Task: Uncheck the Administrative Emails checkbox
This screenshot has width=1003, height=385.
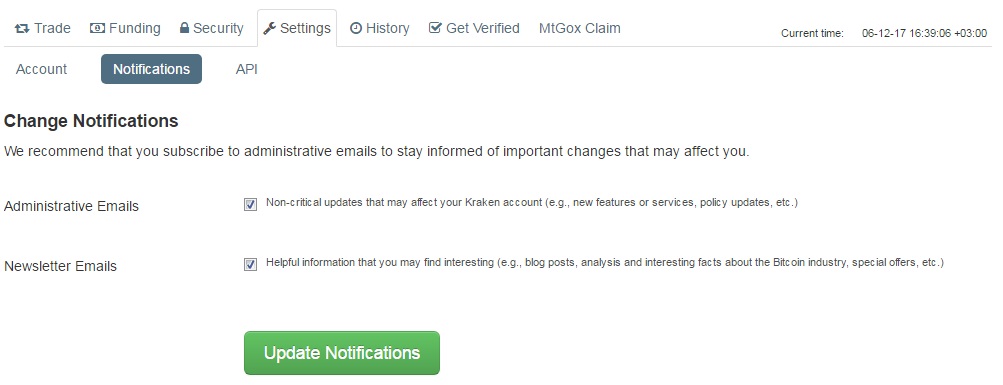Action: tap(250, 204)
